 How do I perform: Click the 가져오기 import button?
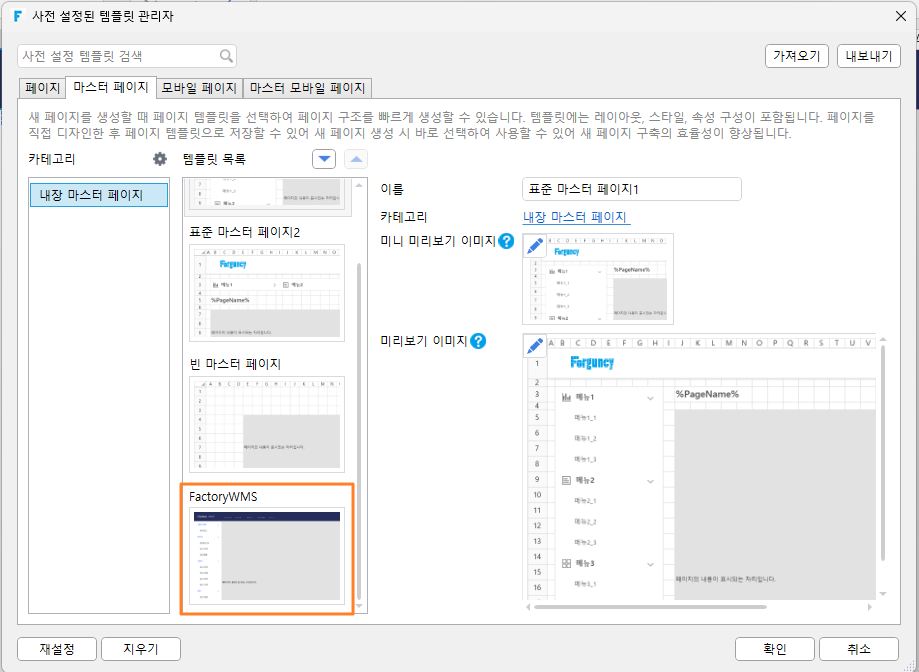pos(797,56)
